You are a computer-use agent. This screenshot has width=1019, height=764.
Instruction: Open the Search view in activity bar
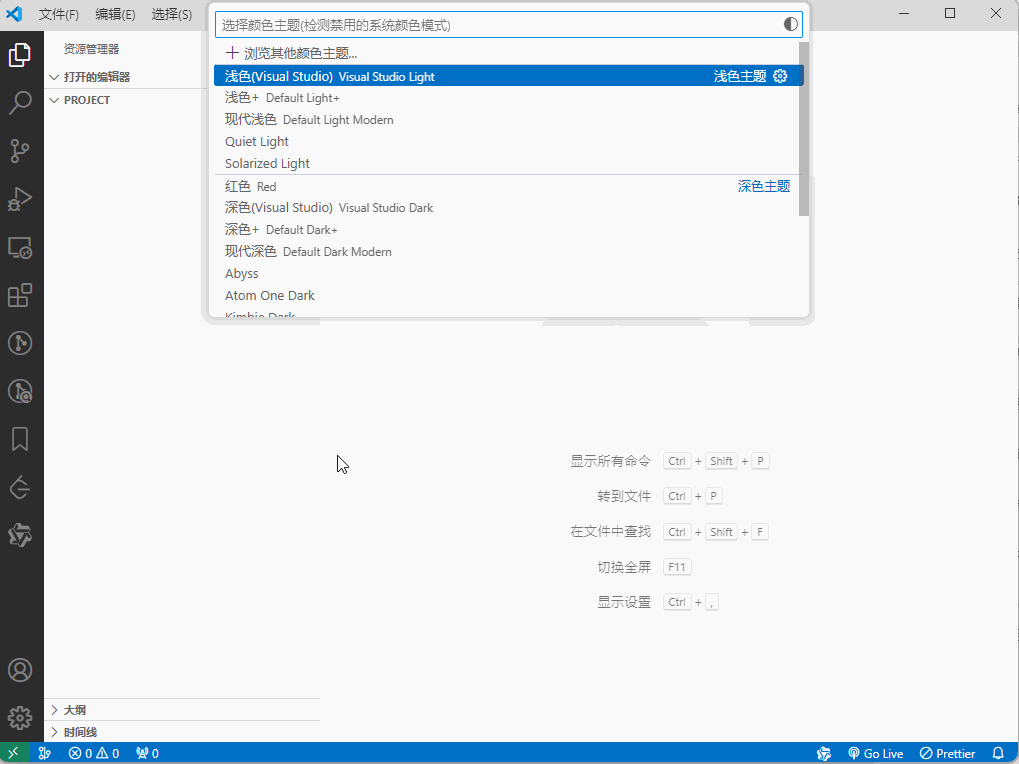coord(20,102)
